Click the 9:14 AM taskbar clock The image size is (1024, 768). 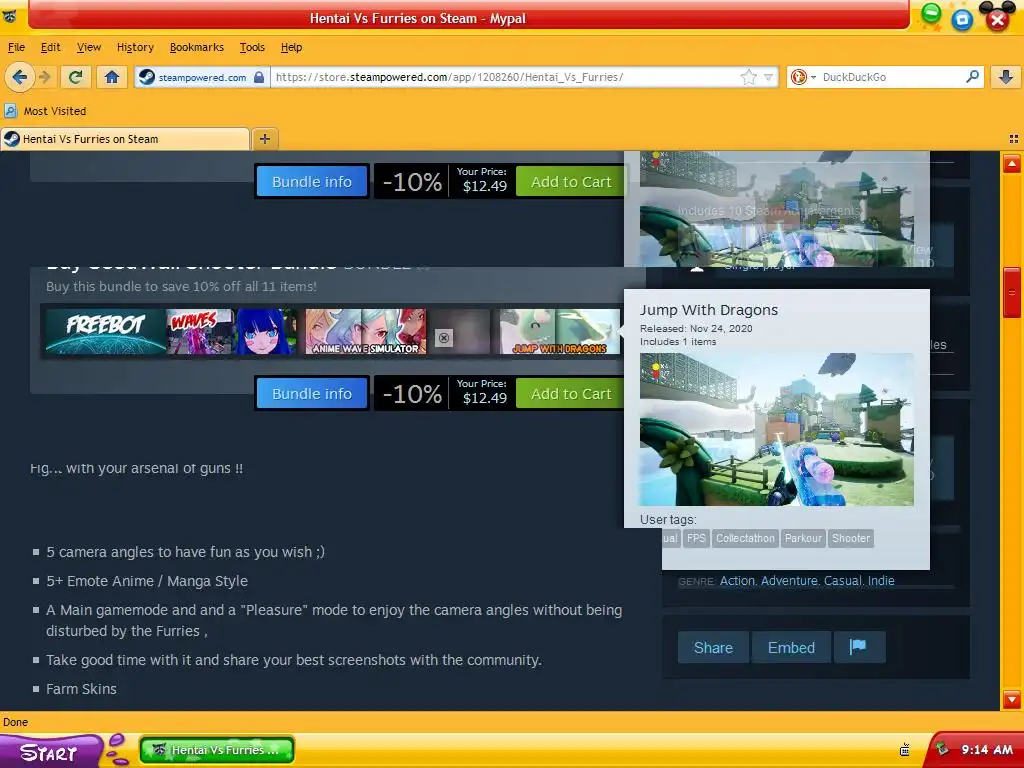(986, 750)
